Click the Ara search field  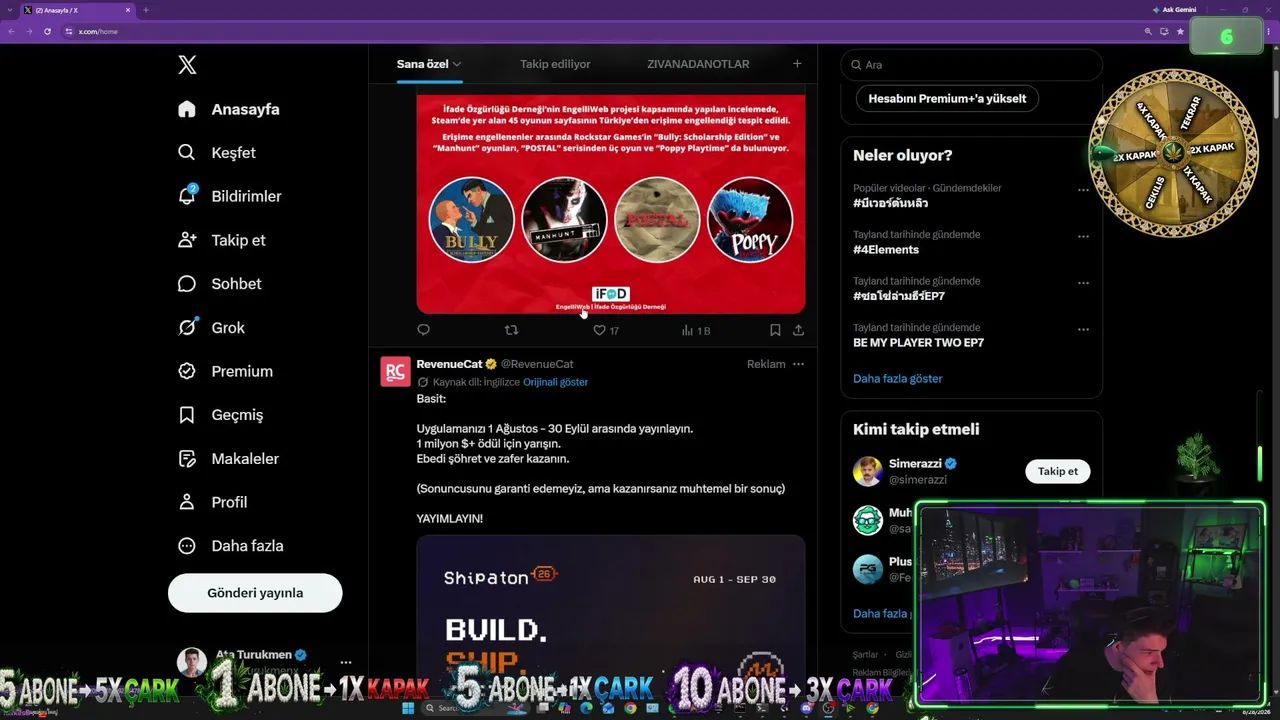(972, 65)
